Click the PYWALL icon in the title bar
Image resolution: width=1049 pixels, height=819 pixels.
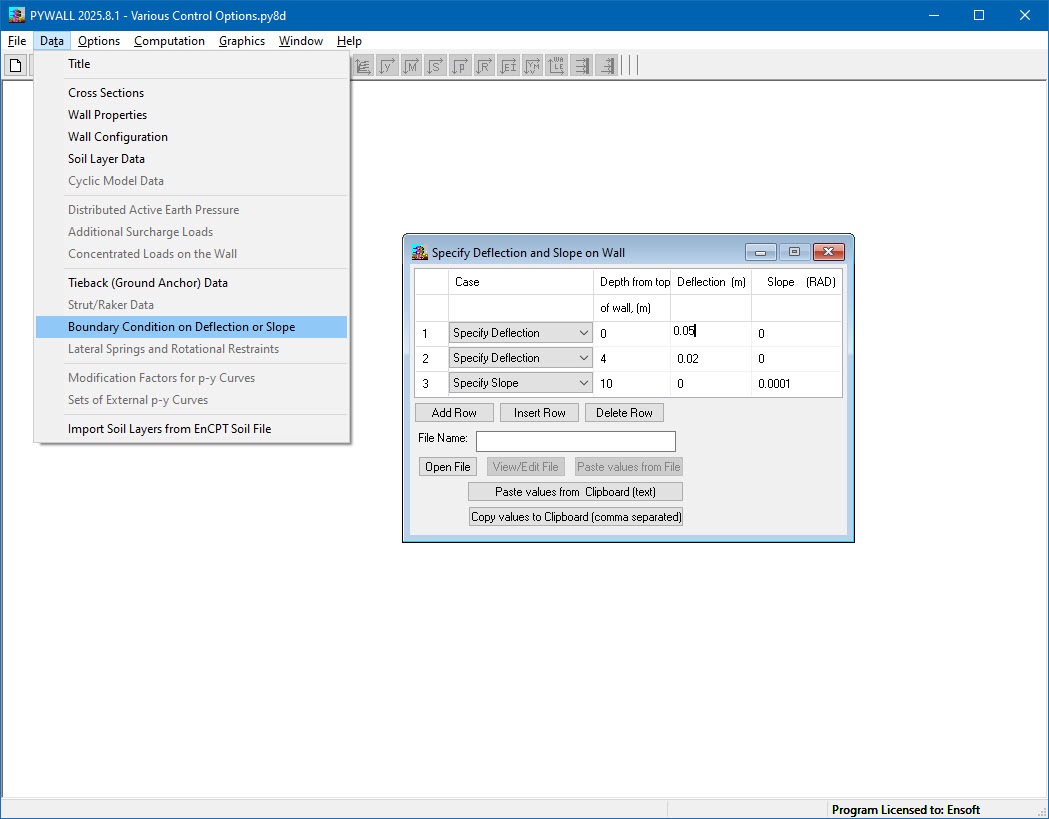pos(15,14)
